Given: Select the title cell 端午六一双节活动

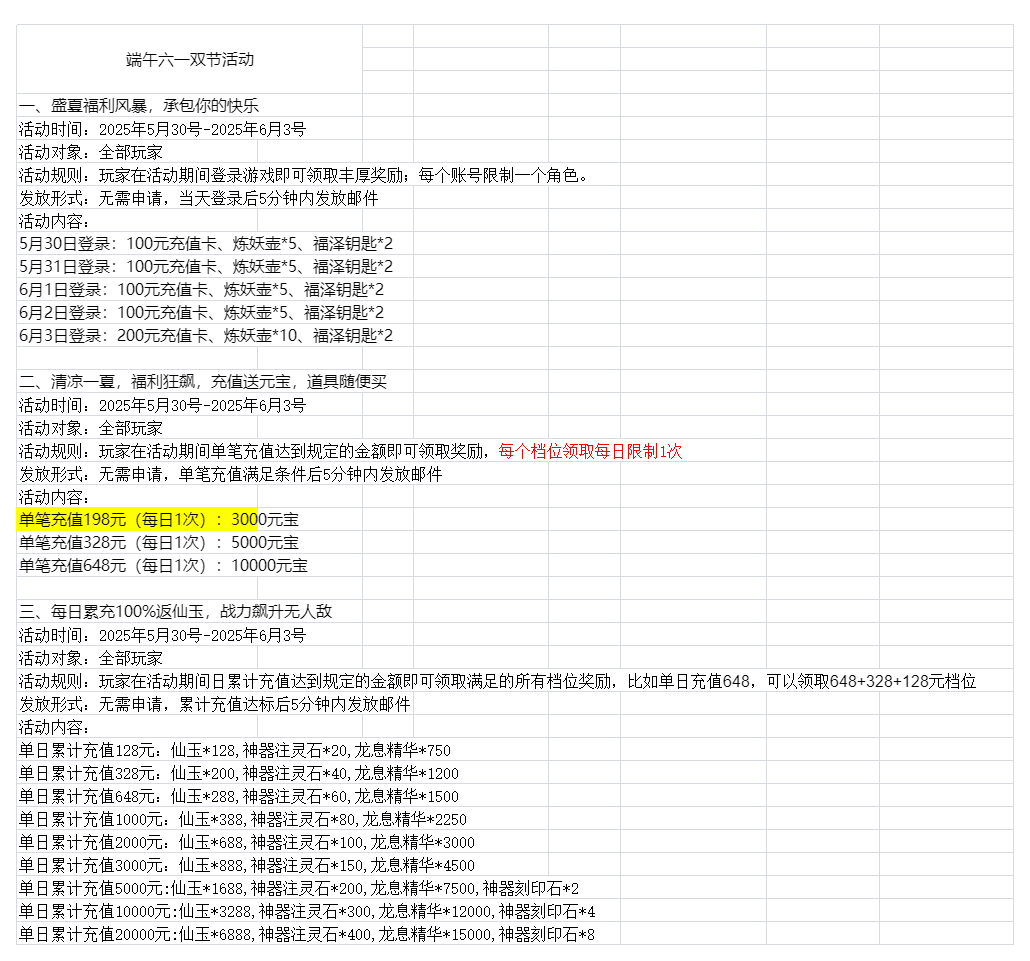Looking at the screenshot, I should [190, 60].
